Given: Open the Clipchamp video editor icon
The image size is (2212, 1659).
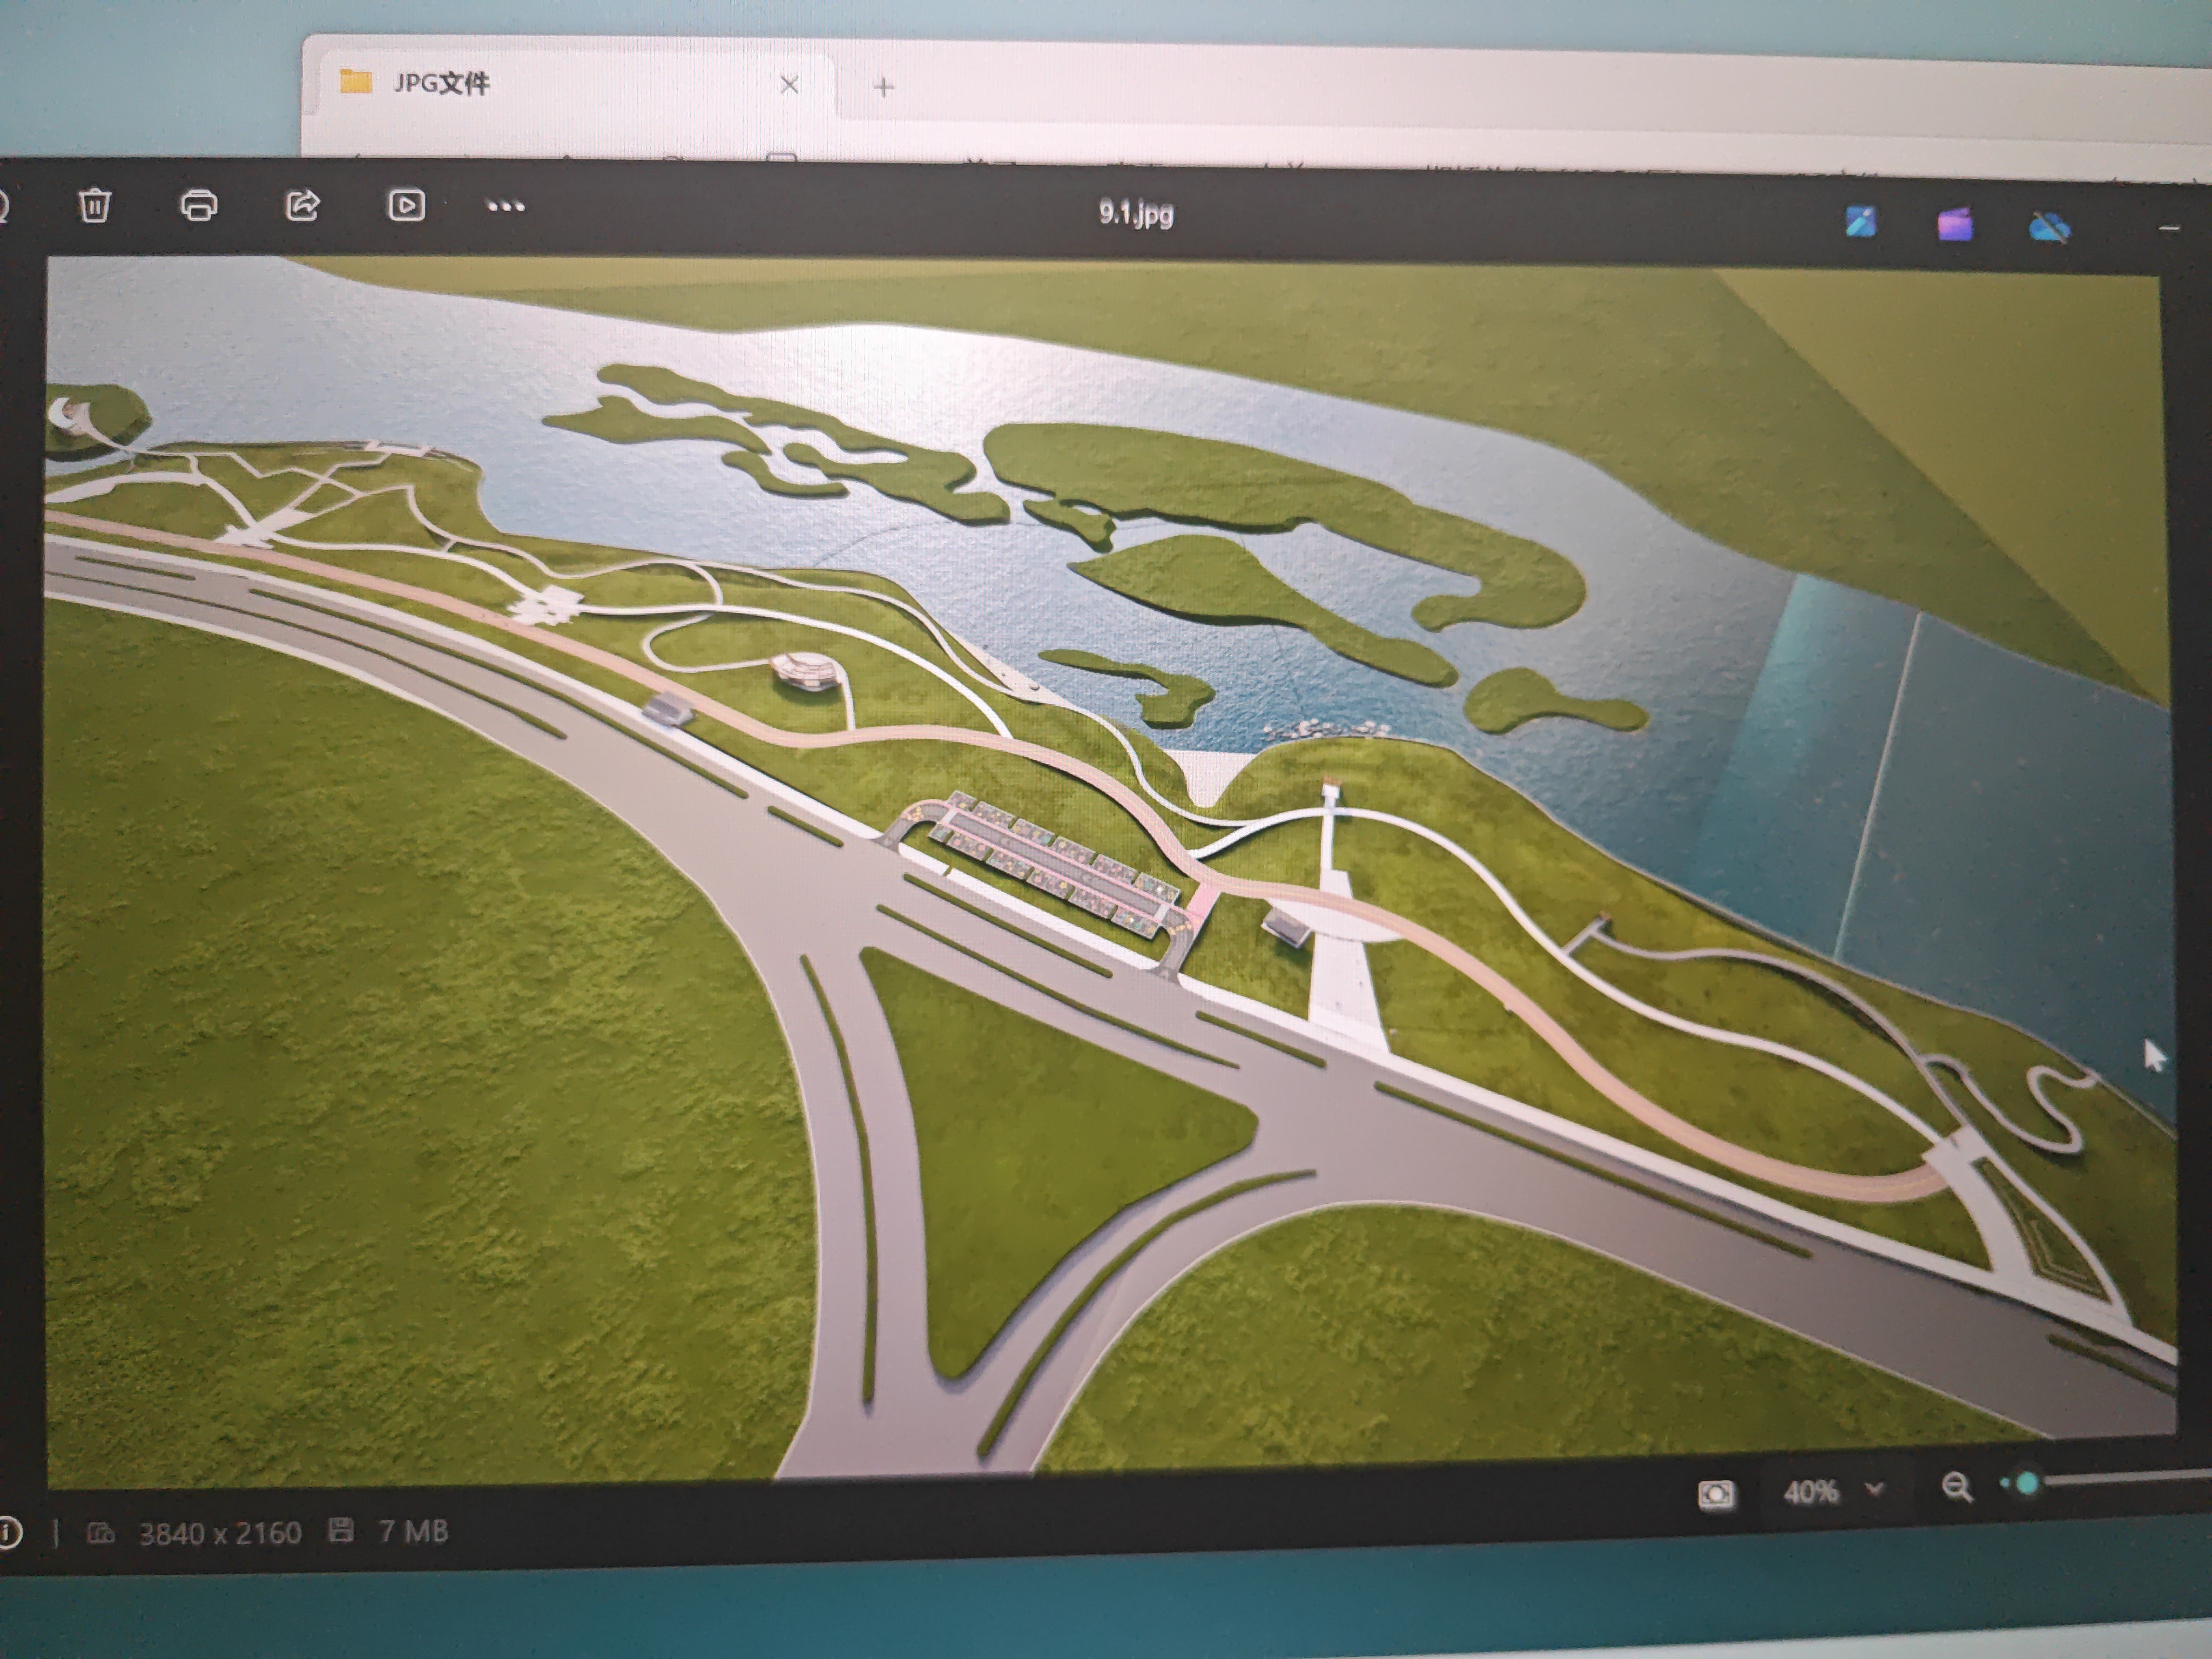Looking at the screenshot, I should [x=1955, y=225].
